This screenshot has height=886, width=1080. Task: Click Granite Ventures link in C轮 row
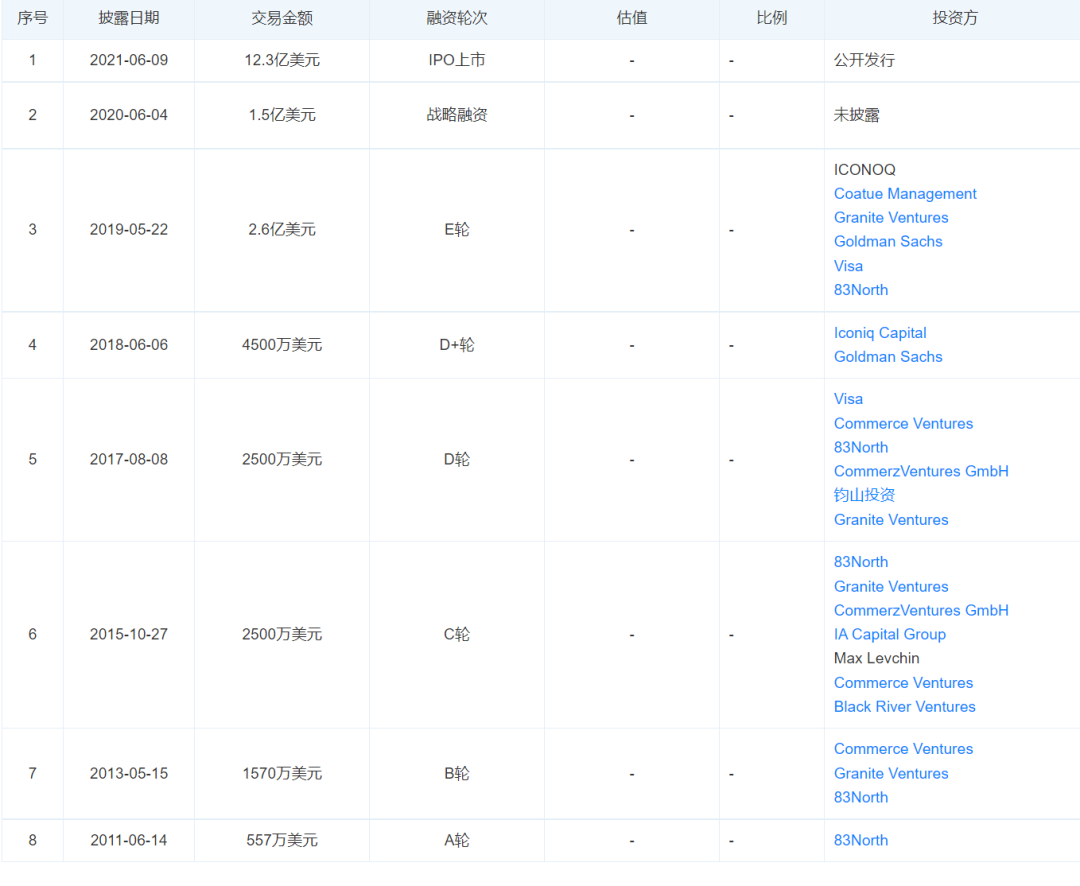(x=891, y=587)
